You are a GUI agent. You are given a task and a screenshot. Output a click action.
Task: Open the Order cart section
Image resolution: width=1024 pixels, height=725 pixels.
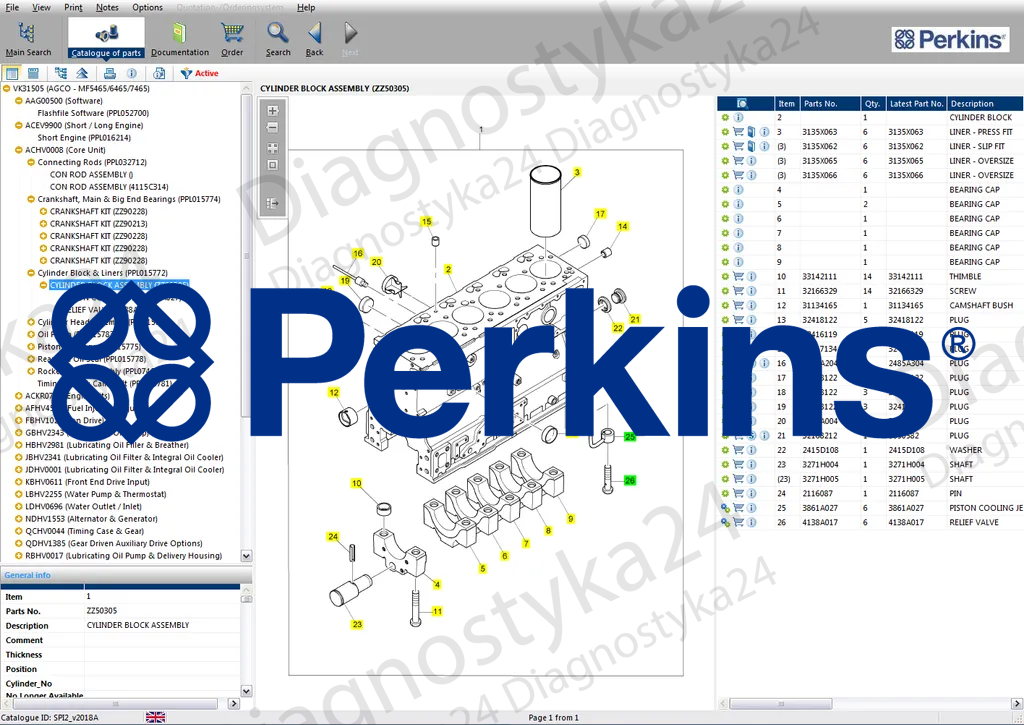point(232,39)
